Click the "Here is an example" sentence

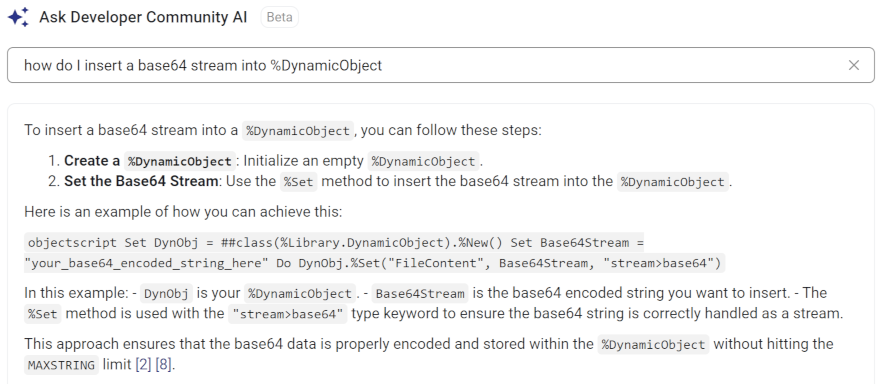tap(183, 212)
